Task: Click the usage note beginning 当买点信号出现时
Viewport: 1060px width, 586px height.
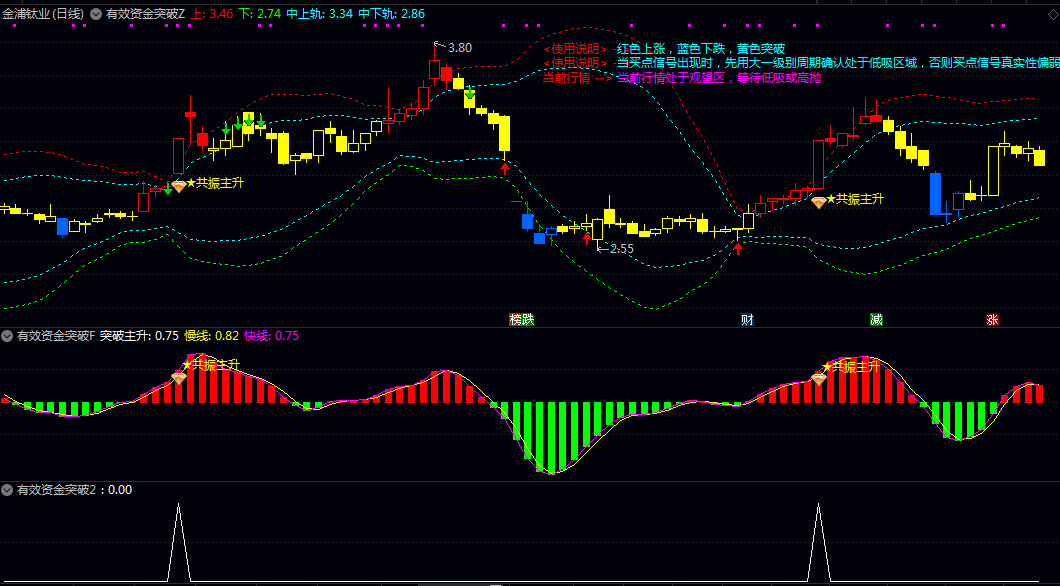Action: tap(838, 63)
